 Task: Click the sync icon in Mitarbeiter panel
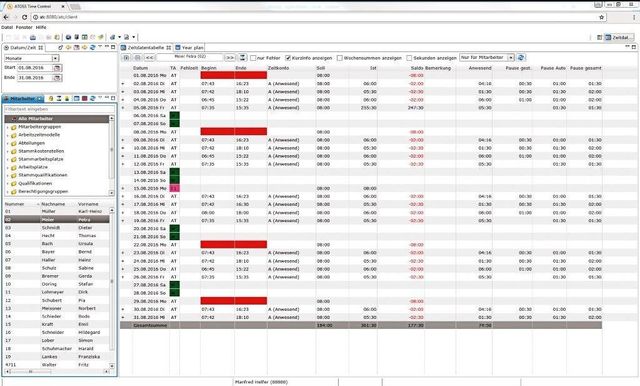(x=93, y=98)
